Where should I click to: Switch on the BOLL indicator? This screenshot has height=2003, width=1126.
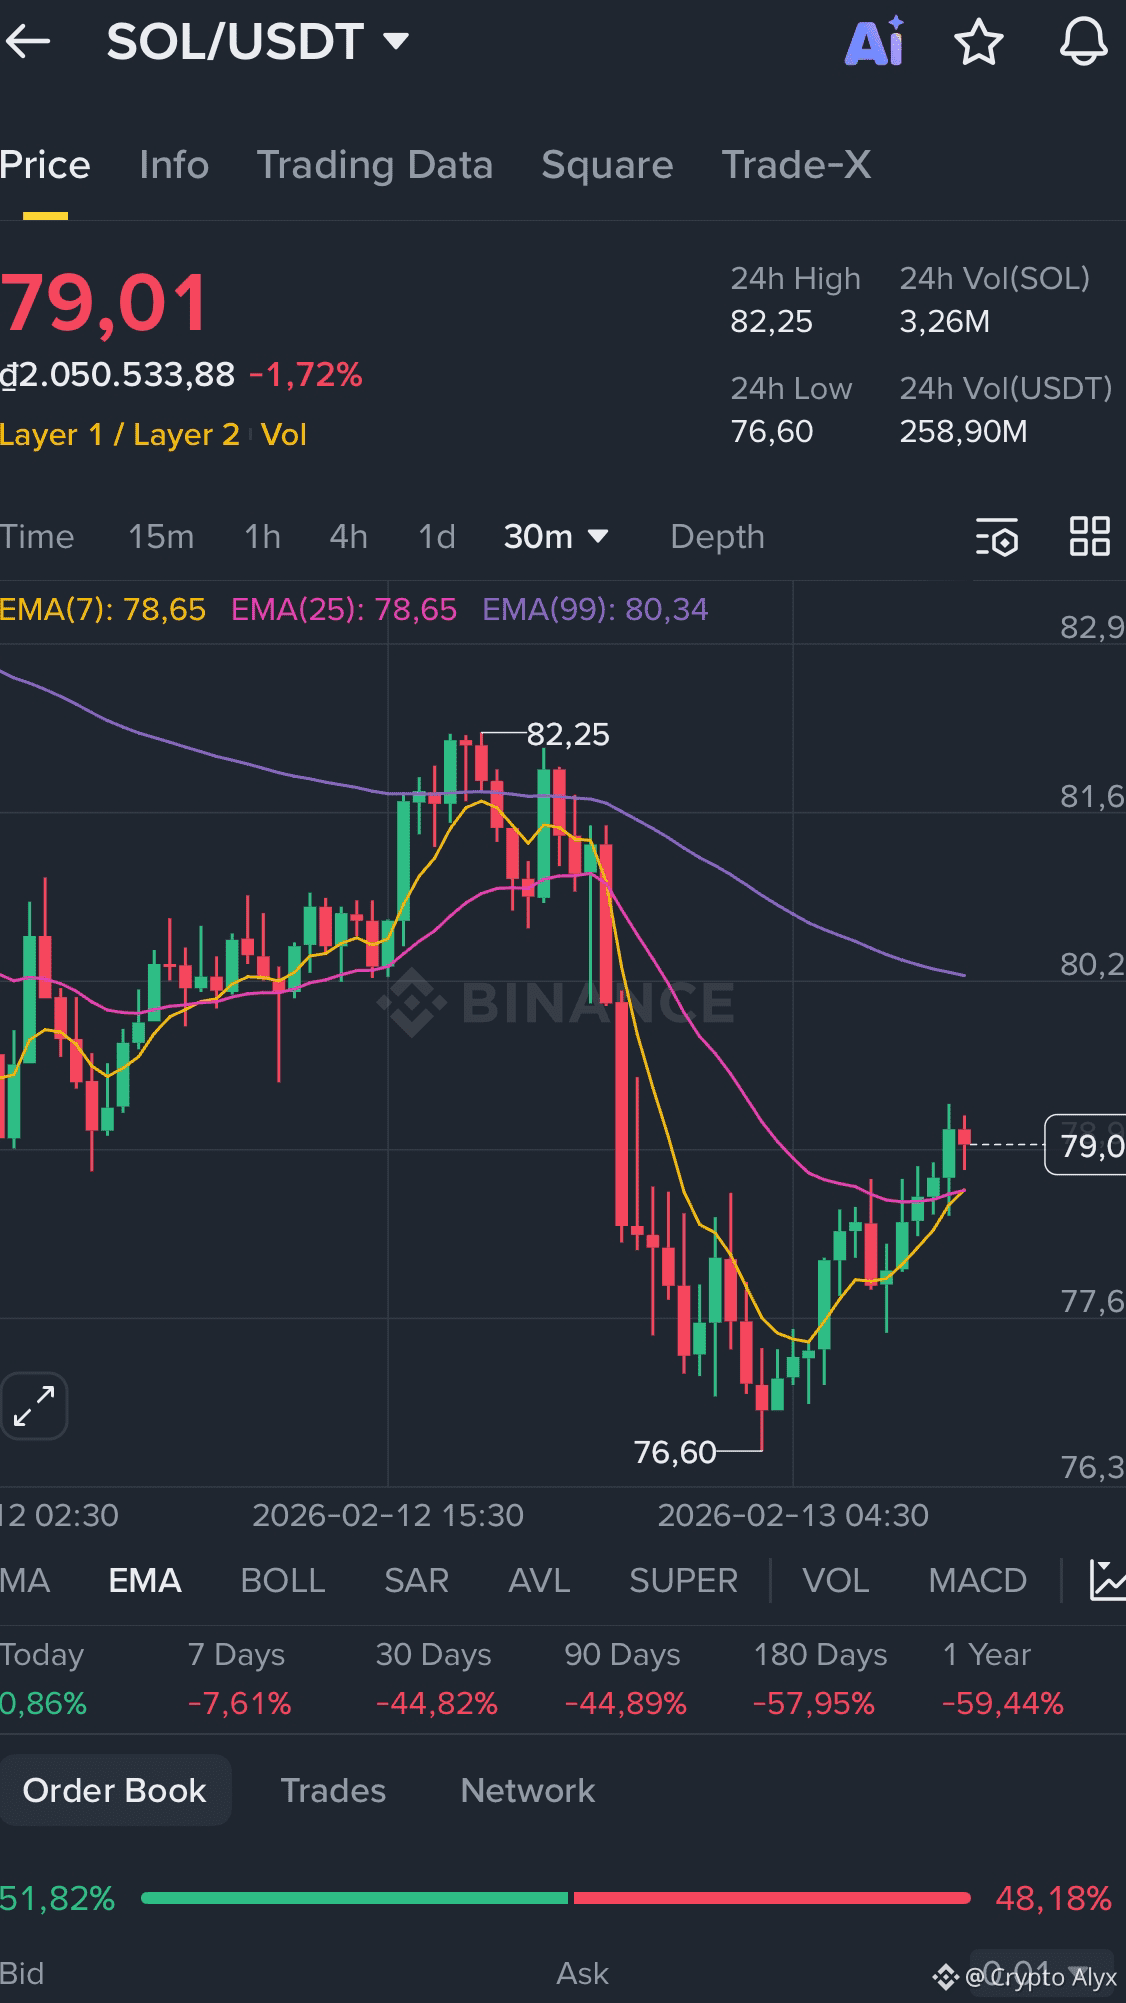[283, 1581]
